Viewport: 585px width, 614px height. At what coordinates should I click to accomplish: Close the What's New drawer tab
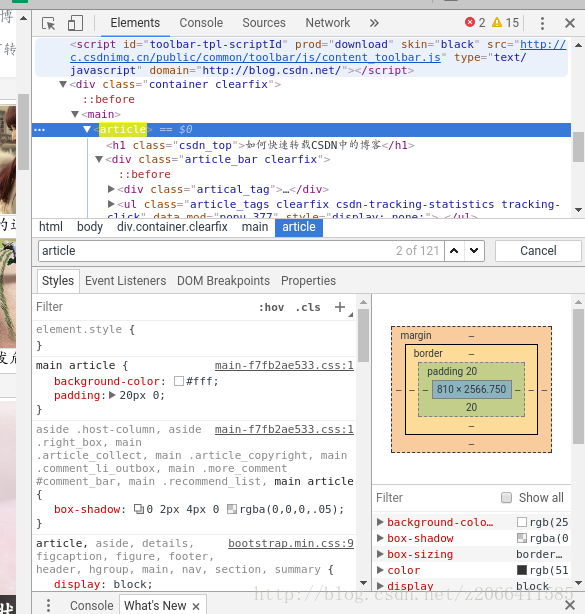click(196, 606)
